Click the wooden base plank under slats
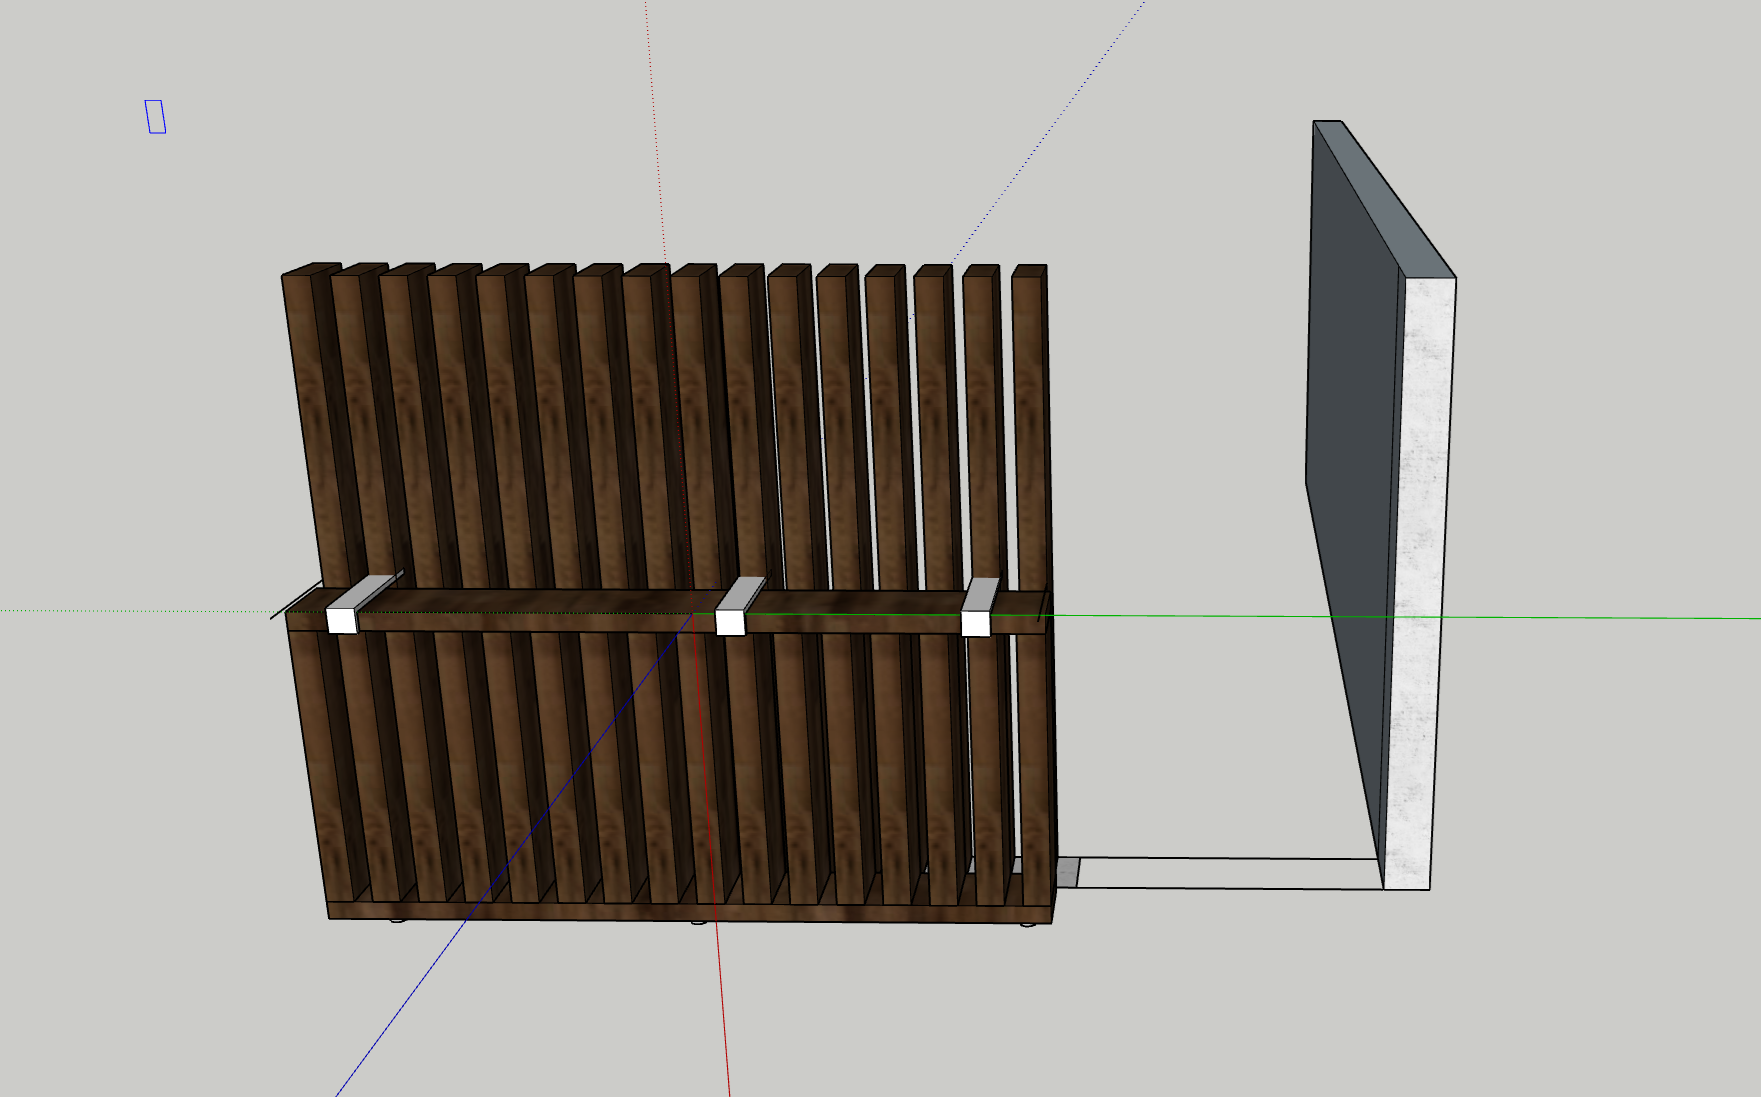This screenshot has height=1097, width=1761. pyautogui.click(x=690, y=912)
